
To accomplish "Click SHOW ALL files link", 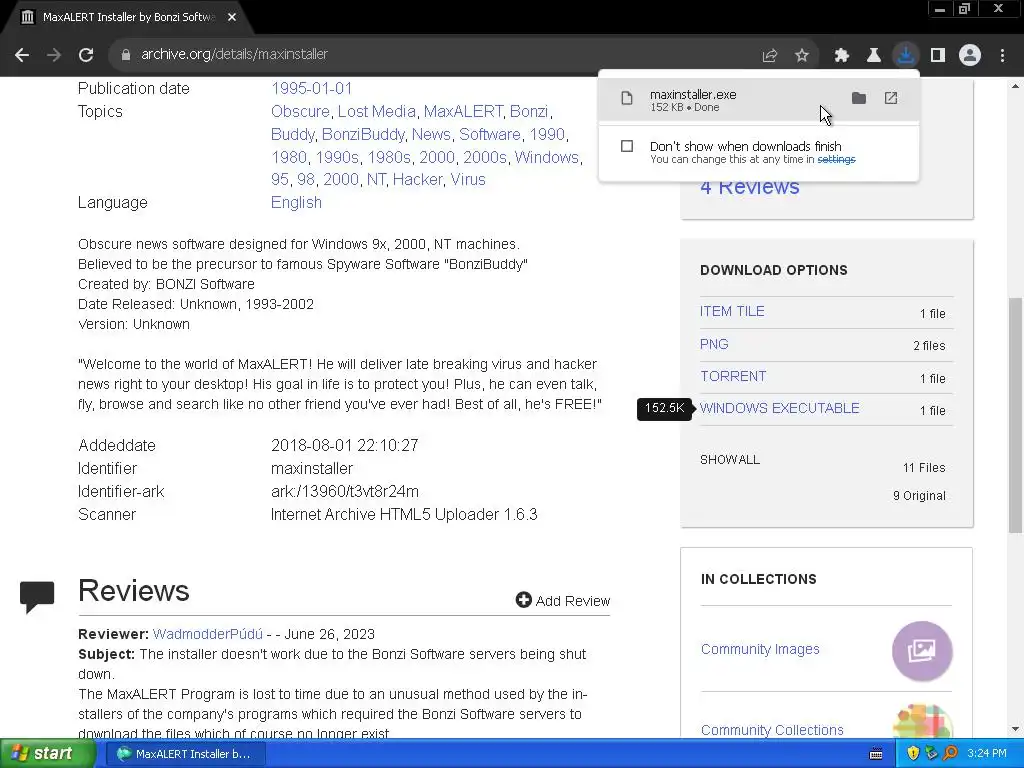I will click(x=729, y=460).
